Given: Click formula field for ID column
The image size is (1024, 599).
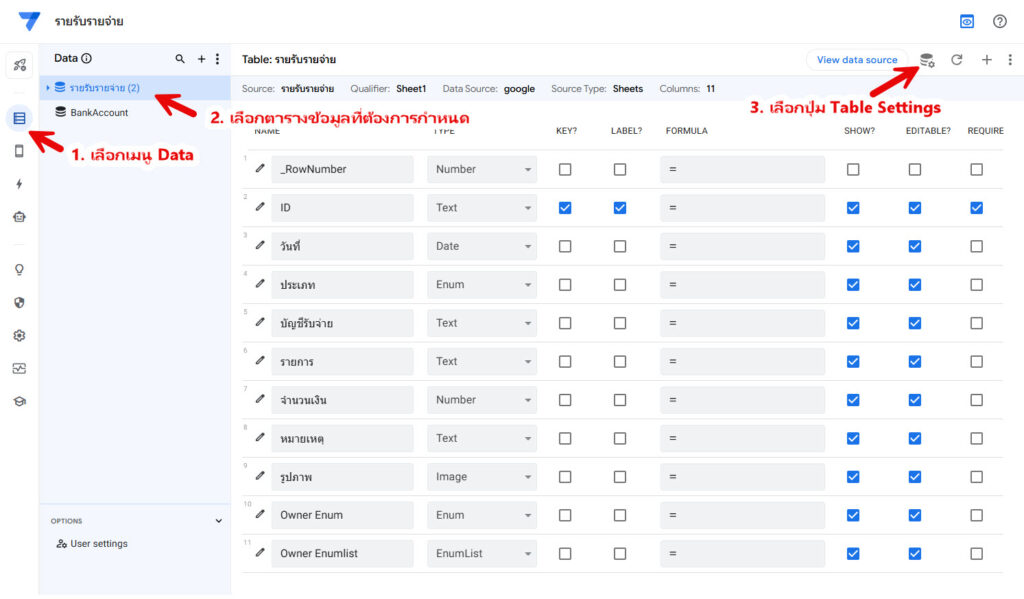Looking at the screenshot, I should [742, 208].
